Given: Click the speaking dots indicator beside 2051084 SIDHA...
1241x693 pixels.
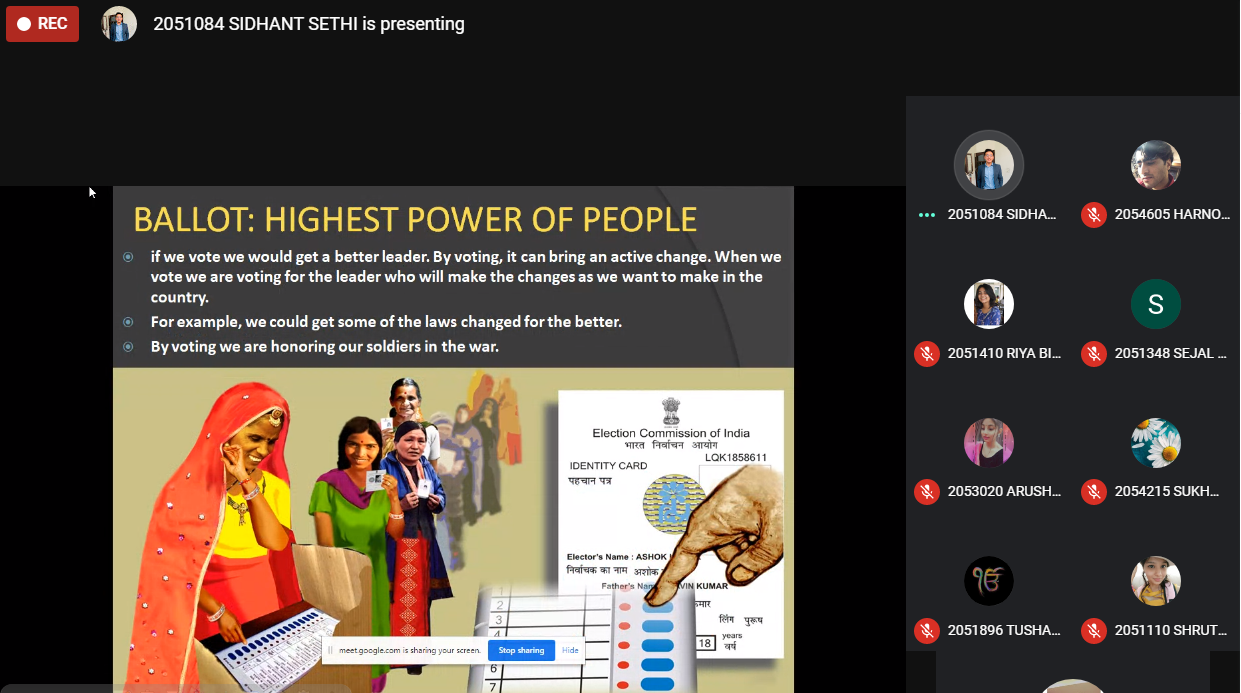Looking at the screenshot, I should click(927, 214).
